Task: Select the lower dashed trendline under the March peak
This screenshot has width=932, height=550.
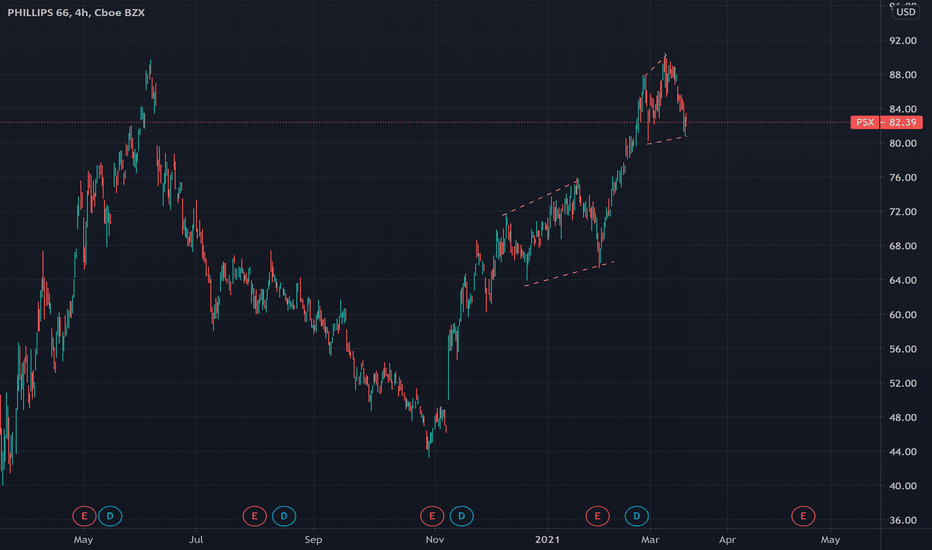Action: point(667,140)
